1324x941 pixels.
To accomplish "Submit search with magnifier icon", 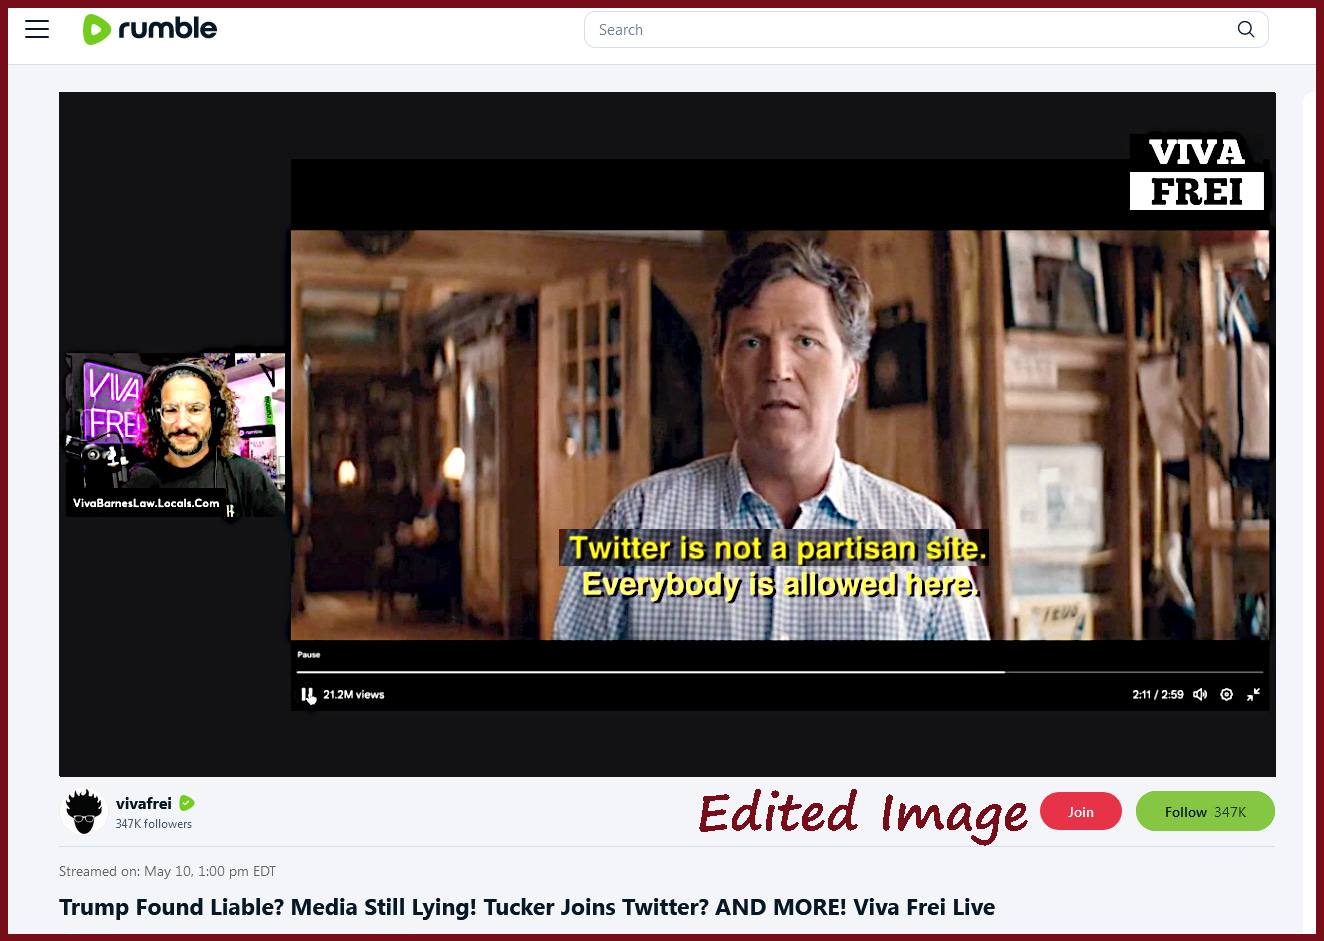I will 1246,30.
